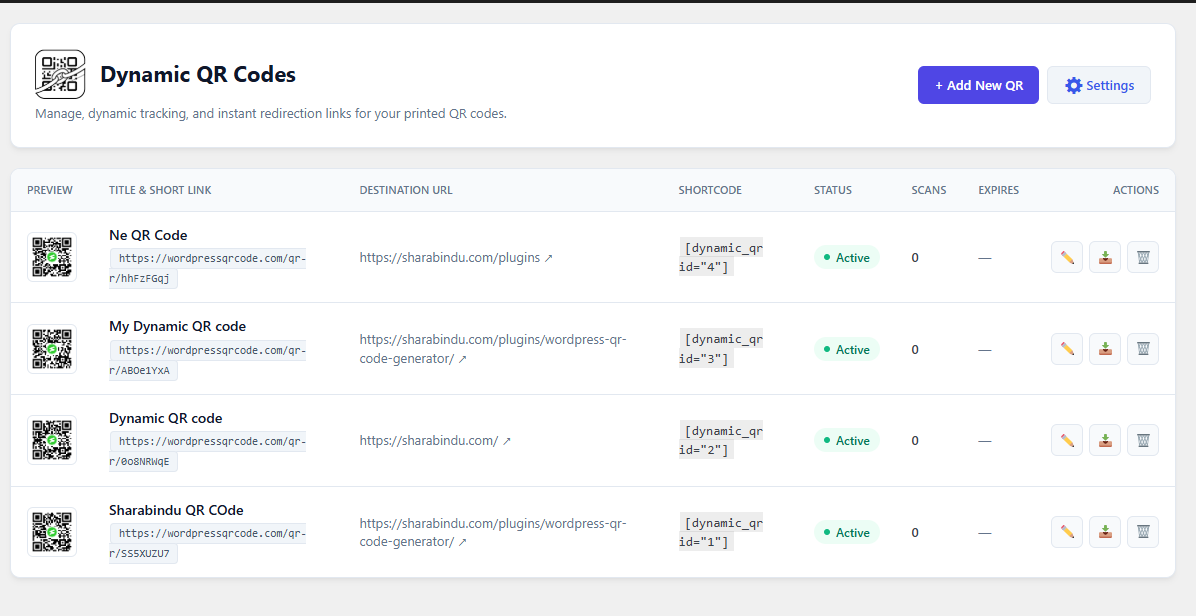1196x616 pixels.
Task: Click the Shortcode column header
Action: pos(710,190)
